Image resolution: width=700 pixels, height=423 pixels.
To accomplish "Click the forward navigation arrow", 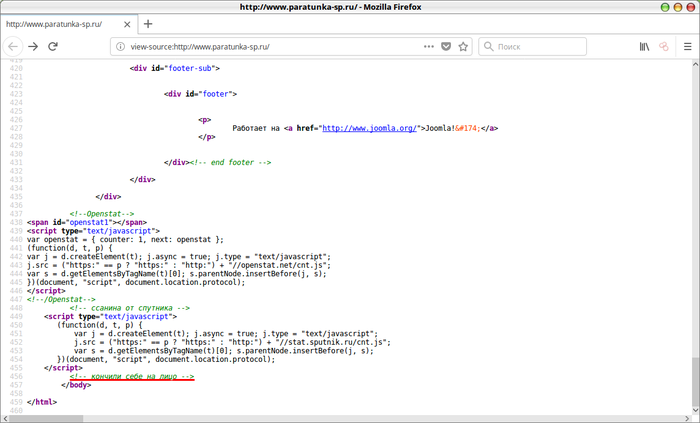I will [34, 46].
